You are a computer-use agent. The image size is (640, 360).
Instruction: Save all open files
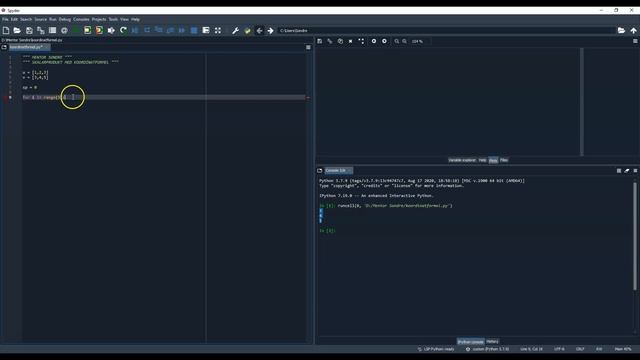(x=40, y=30)
